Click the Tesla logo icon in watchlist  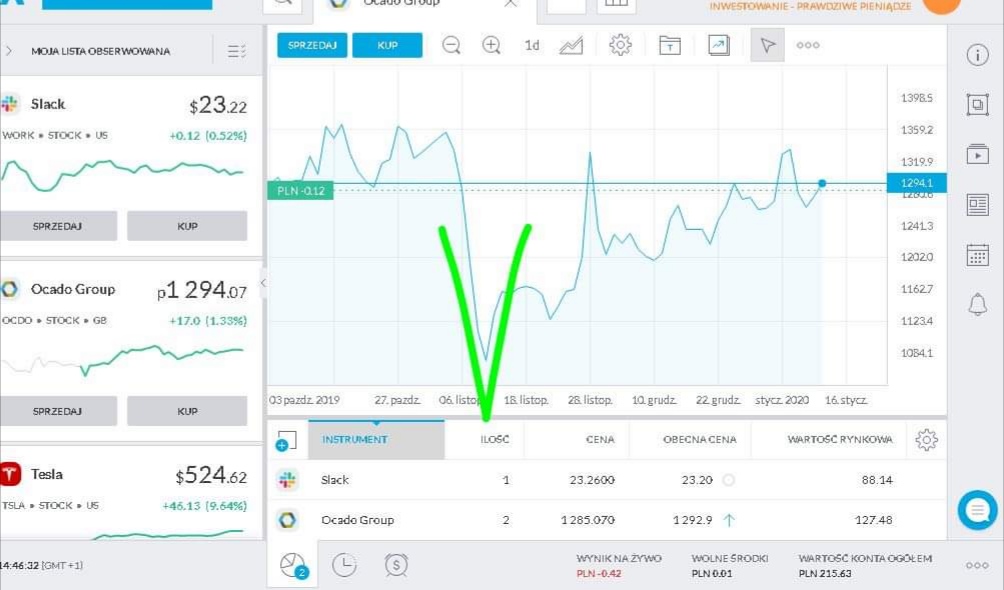(x=10, y=474)
